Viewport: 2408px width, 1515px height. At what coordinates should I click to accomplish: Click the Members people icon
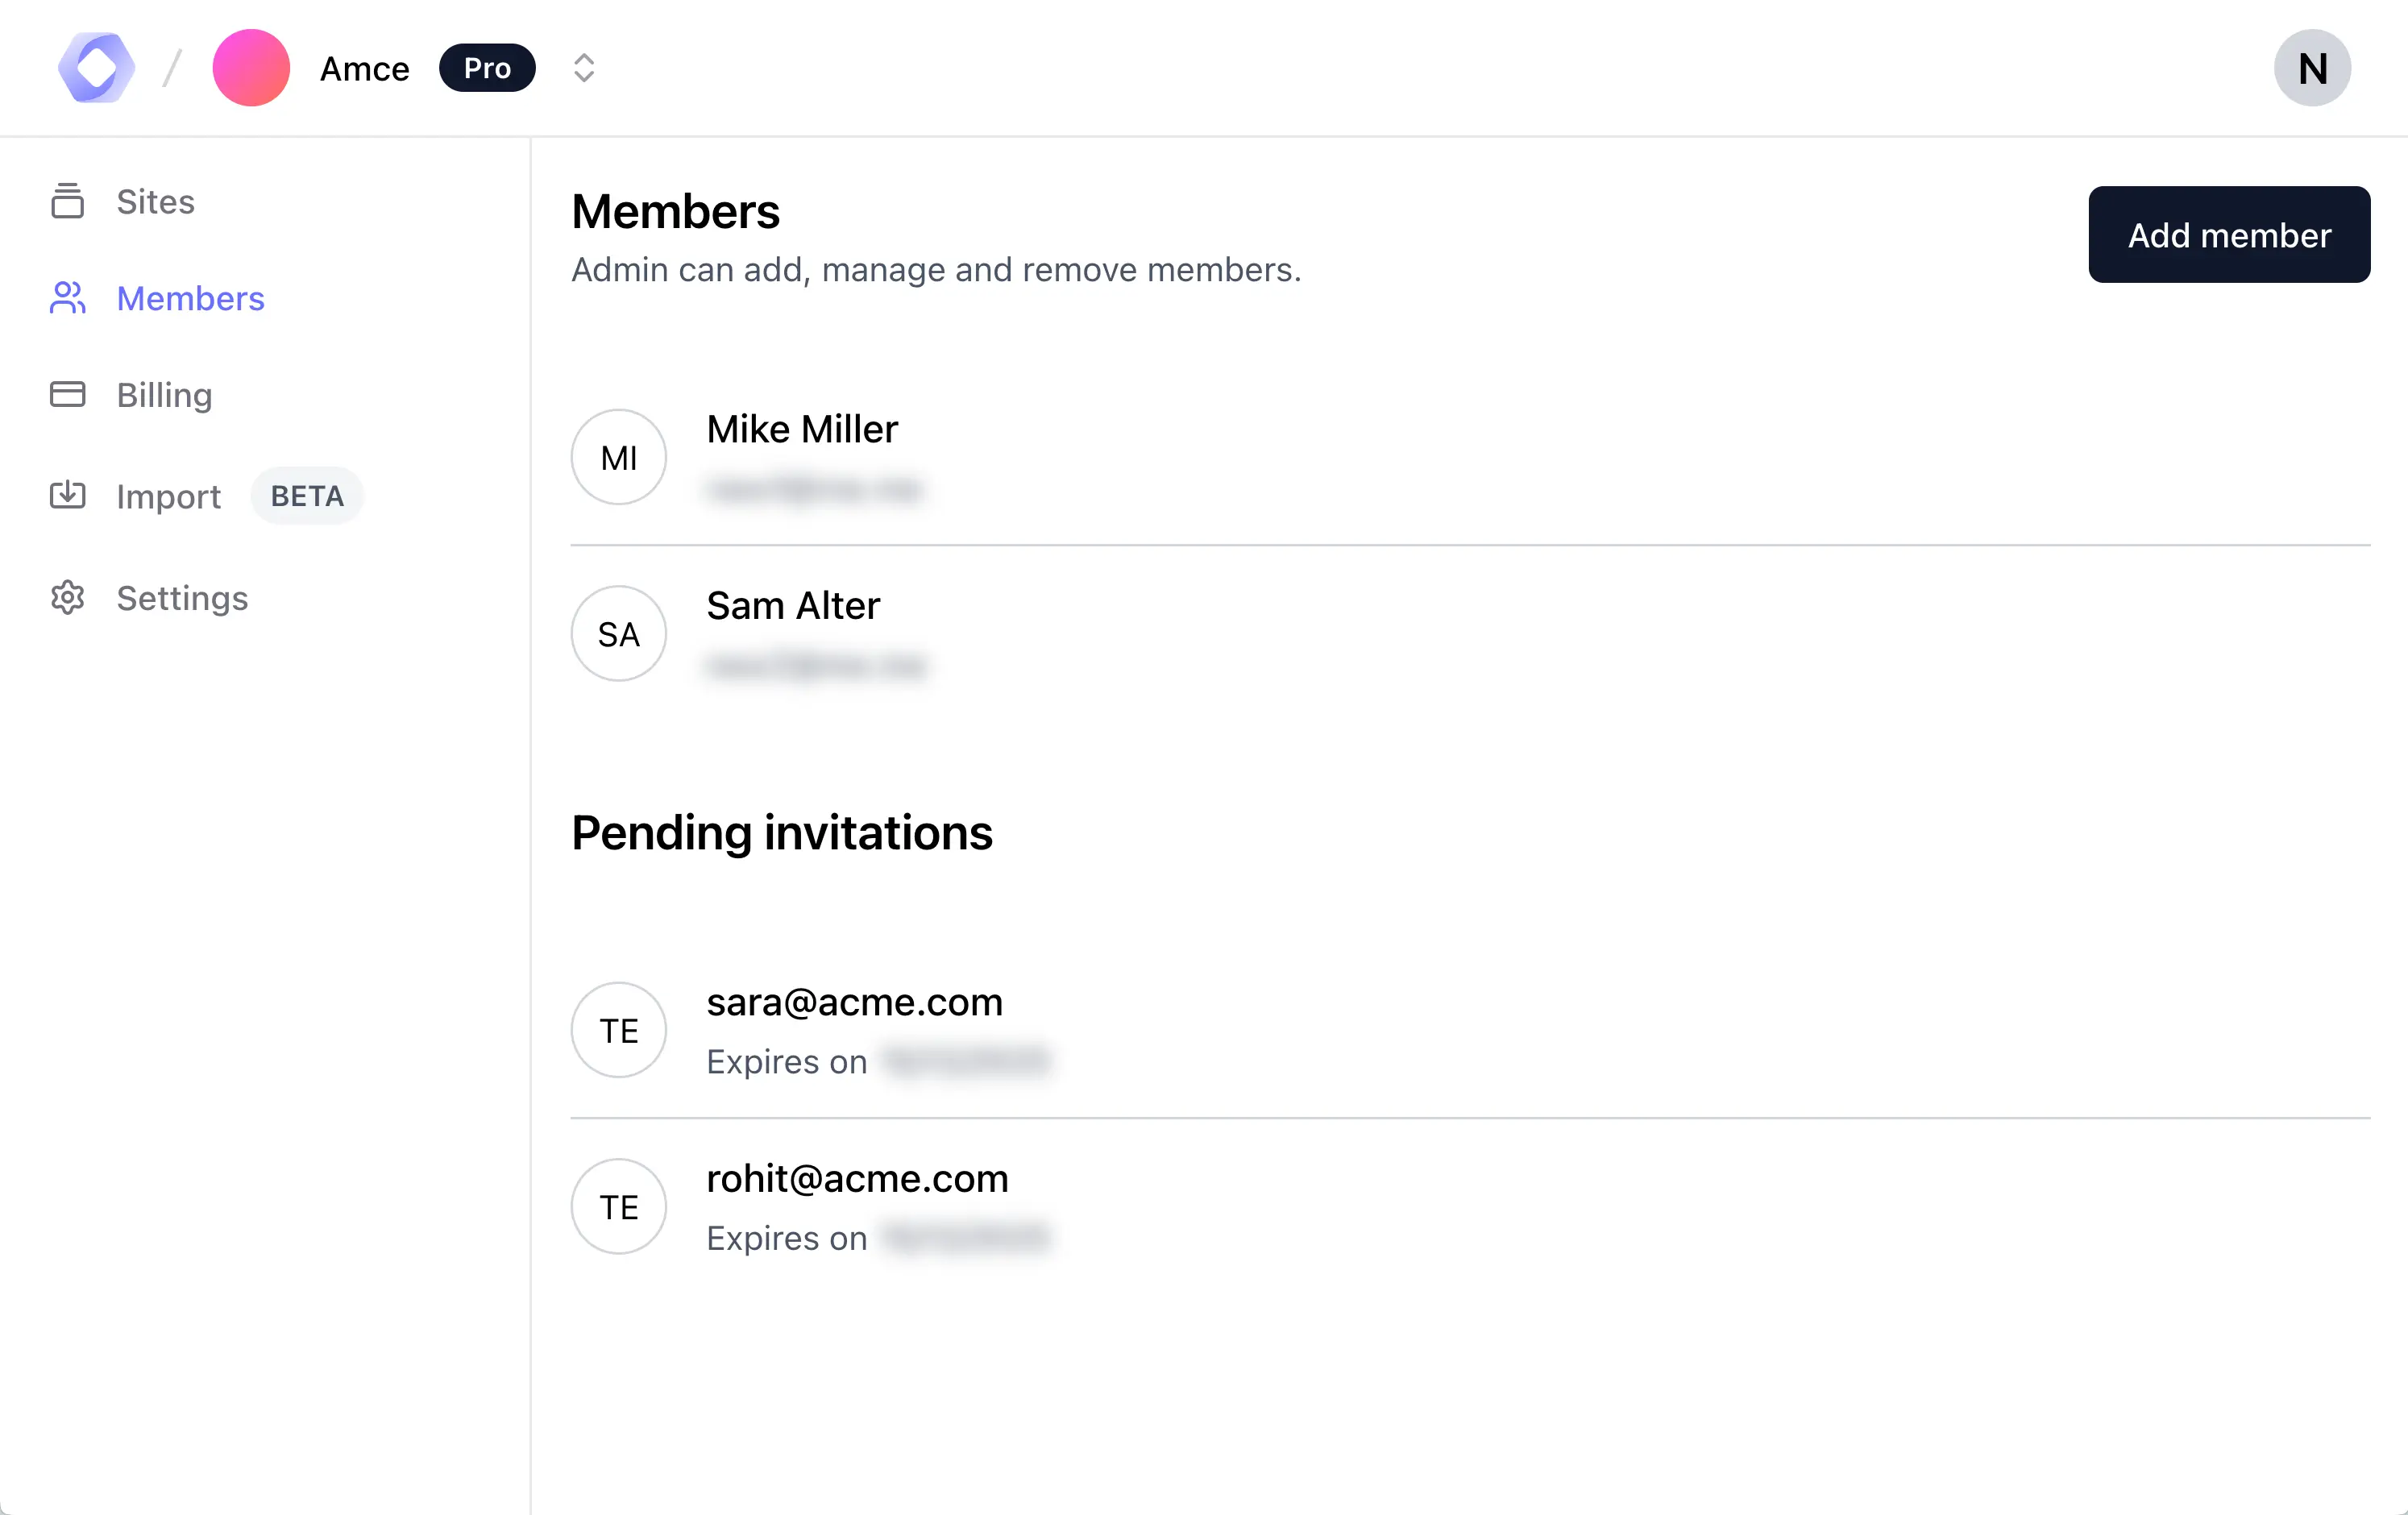click(x=67, y=298)
